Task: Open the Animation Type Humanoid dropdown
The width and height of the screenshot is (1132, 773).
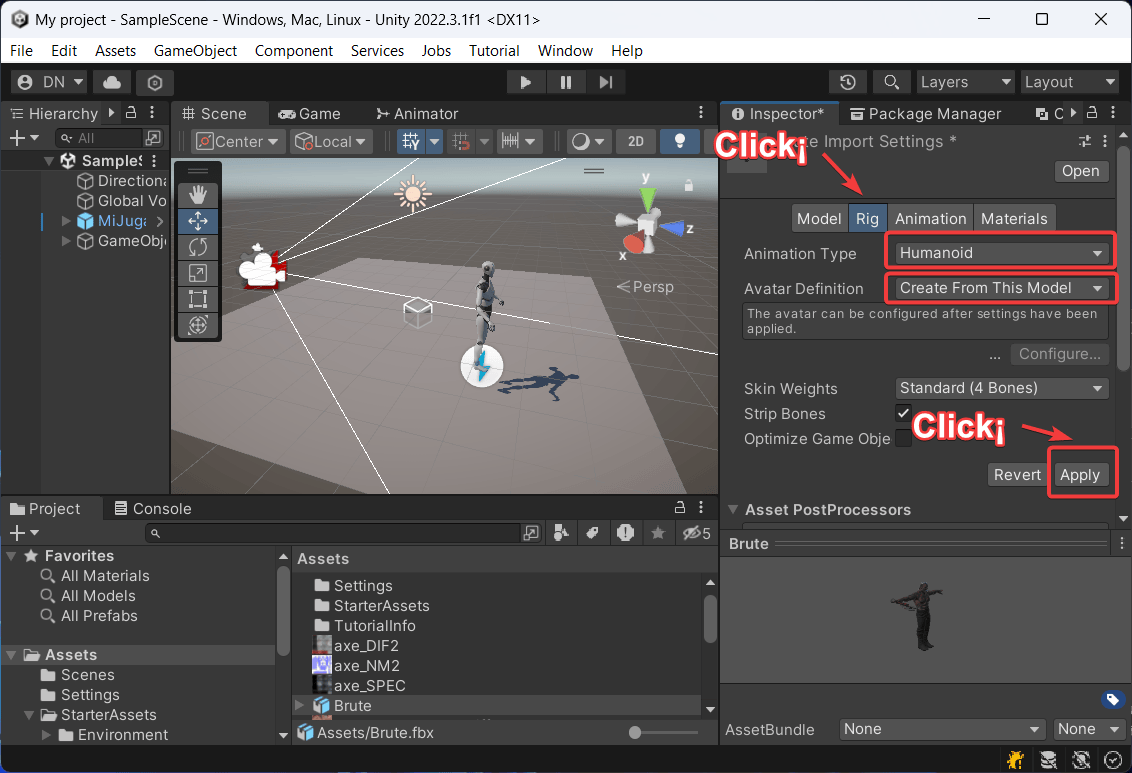Action: pyautogui.click(x=1001, y=253)
